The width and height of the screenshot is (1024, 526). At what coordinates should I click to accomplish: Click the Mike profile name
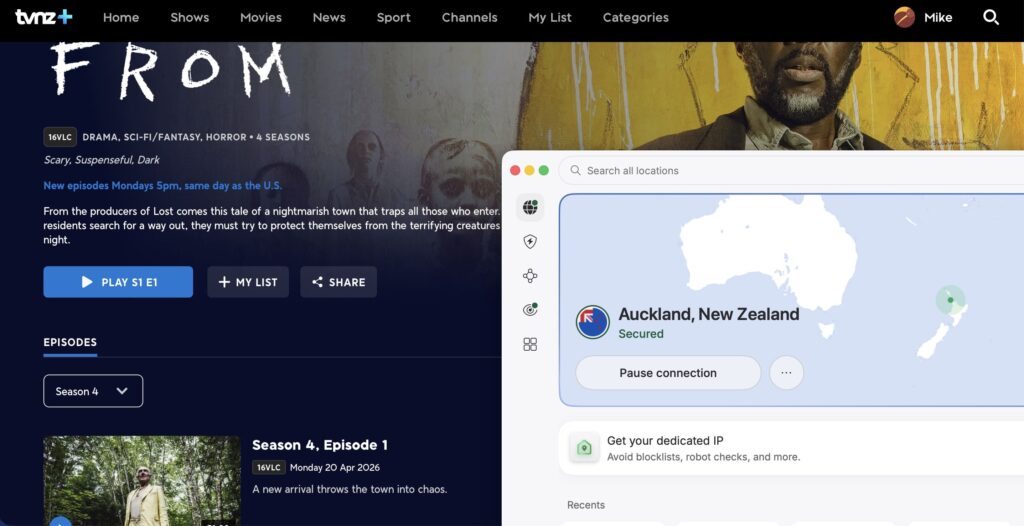pyautogui.click(x=938, y=18)
